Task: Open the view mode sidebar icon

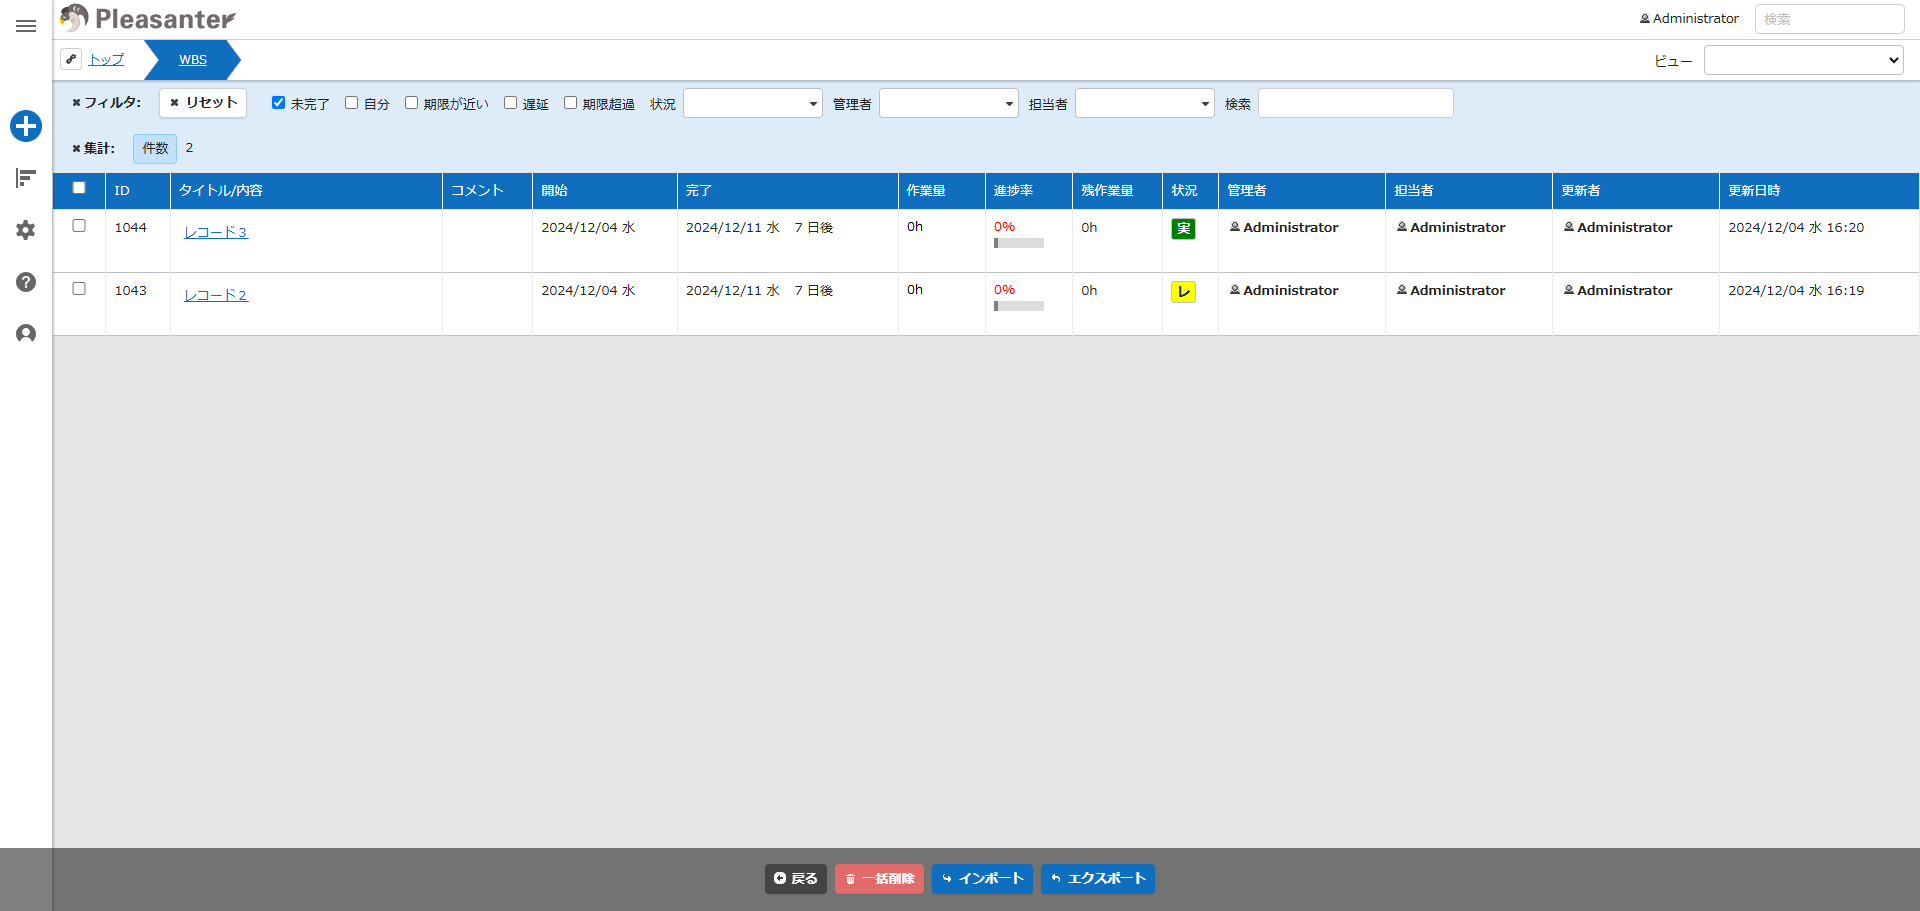Action: click(x=26, y=178)
